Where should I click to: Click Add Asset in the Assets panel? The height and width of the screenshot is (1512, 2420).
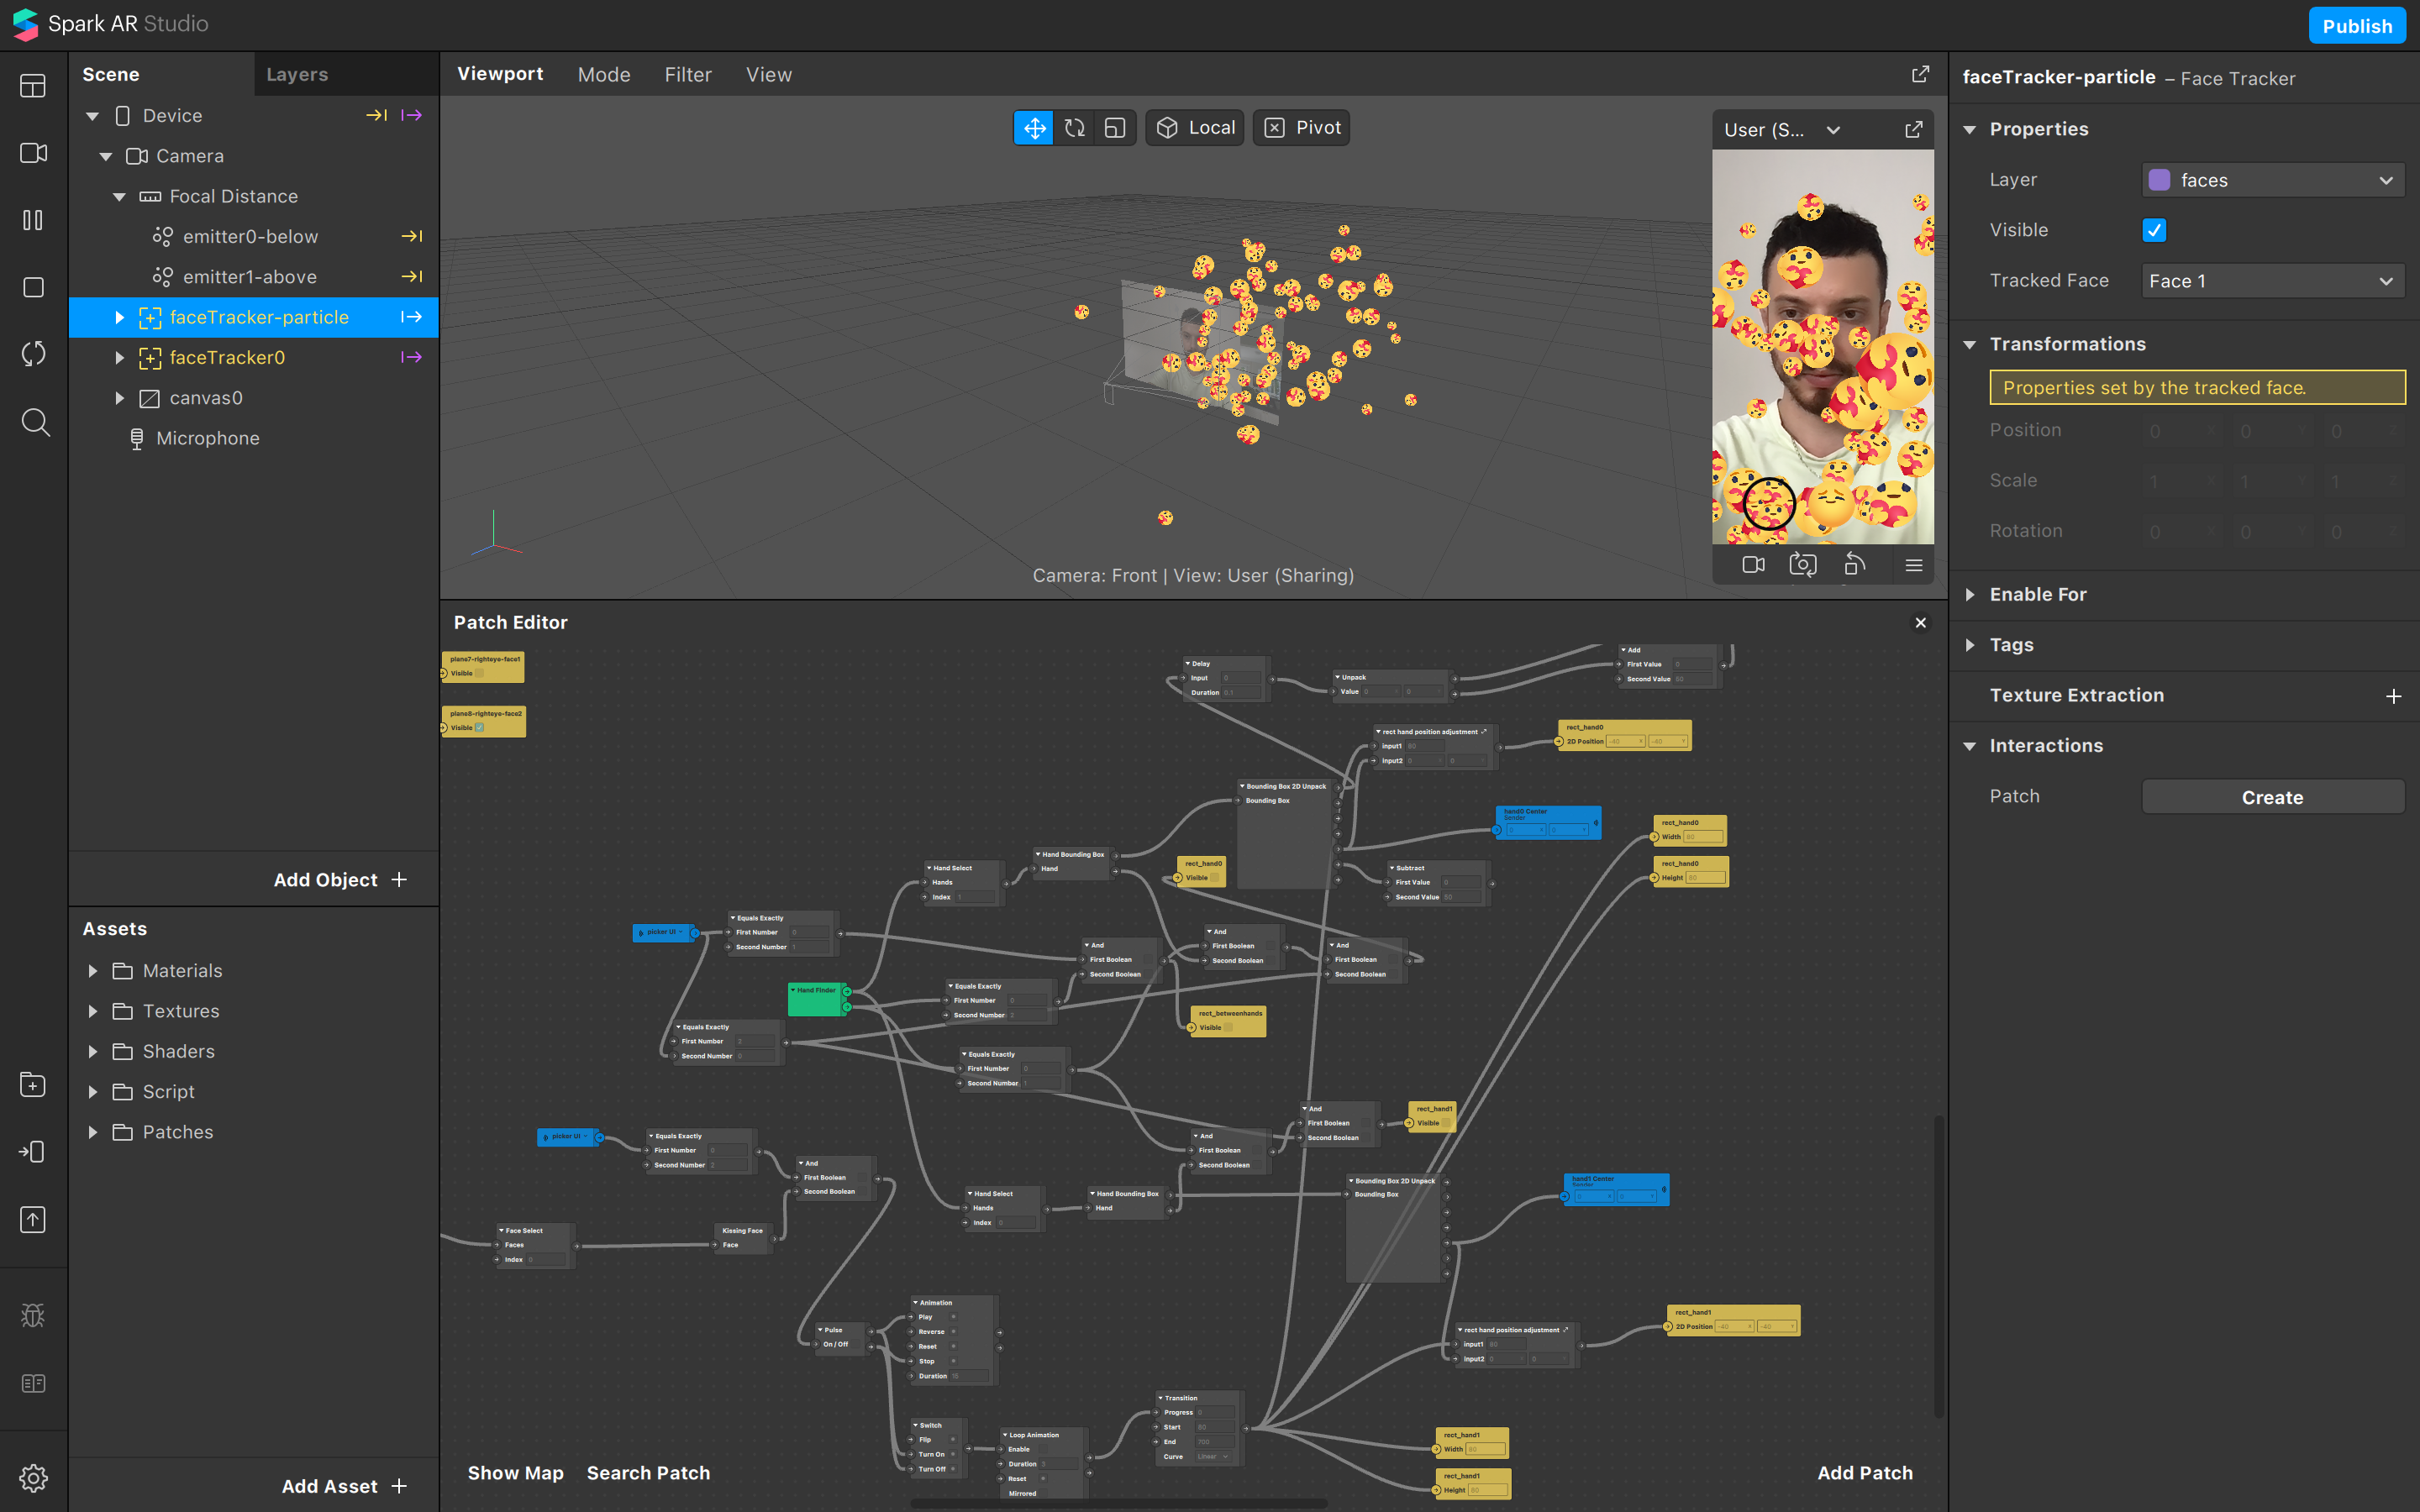345,1486
